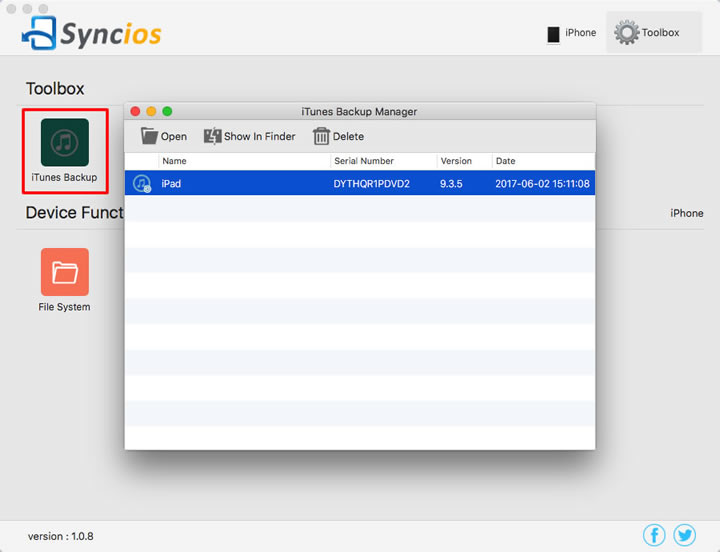Viewport: 720px width, 552px height.
Task: Click the Open button label
Action: [174, 136]
